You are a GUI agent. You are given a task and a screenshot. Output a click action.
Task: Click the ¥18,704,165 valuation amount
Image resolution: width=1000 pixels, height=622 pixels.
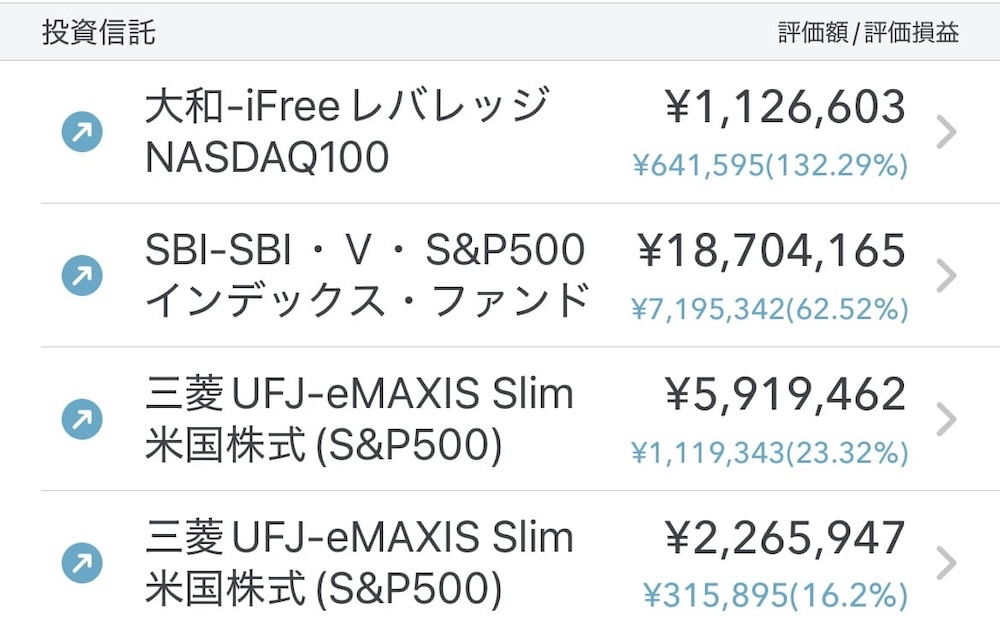coord(771,251)
